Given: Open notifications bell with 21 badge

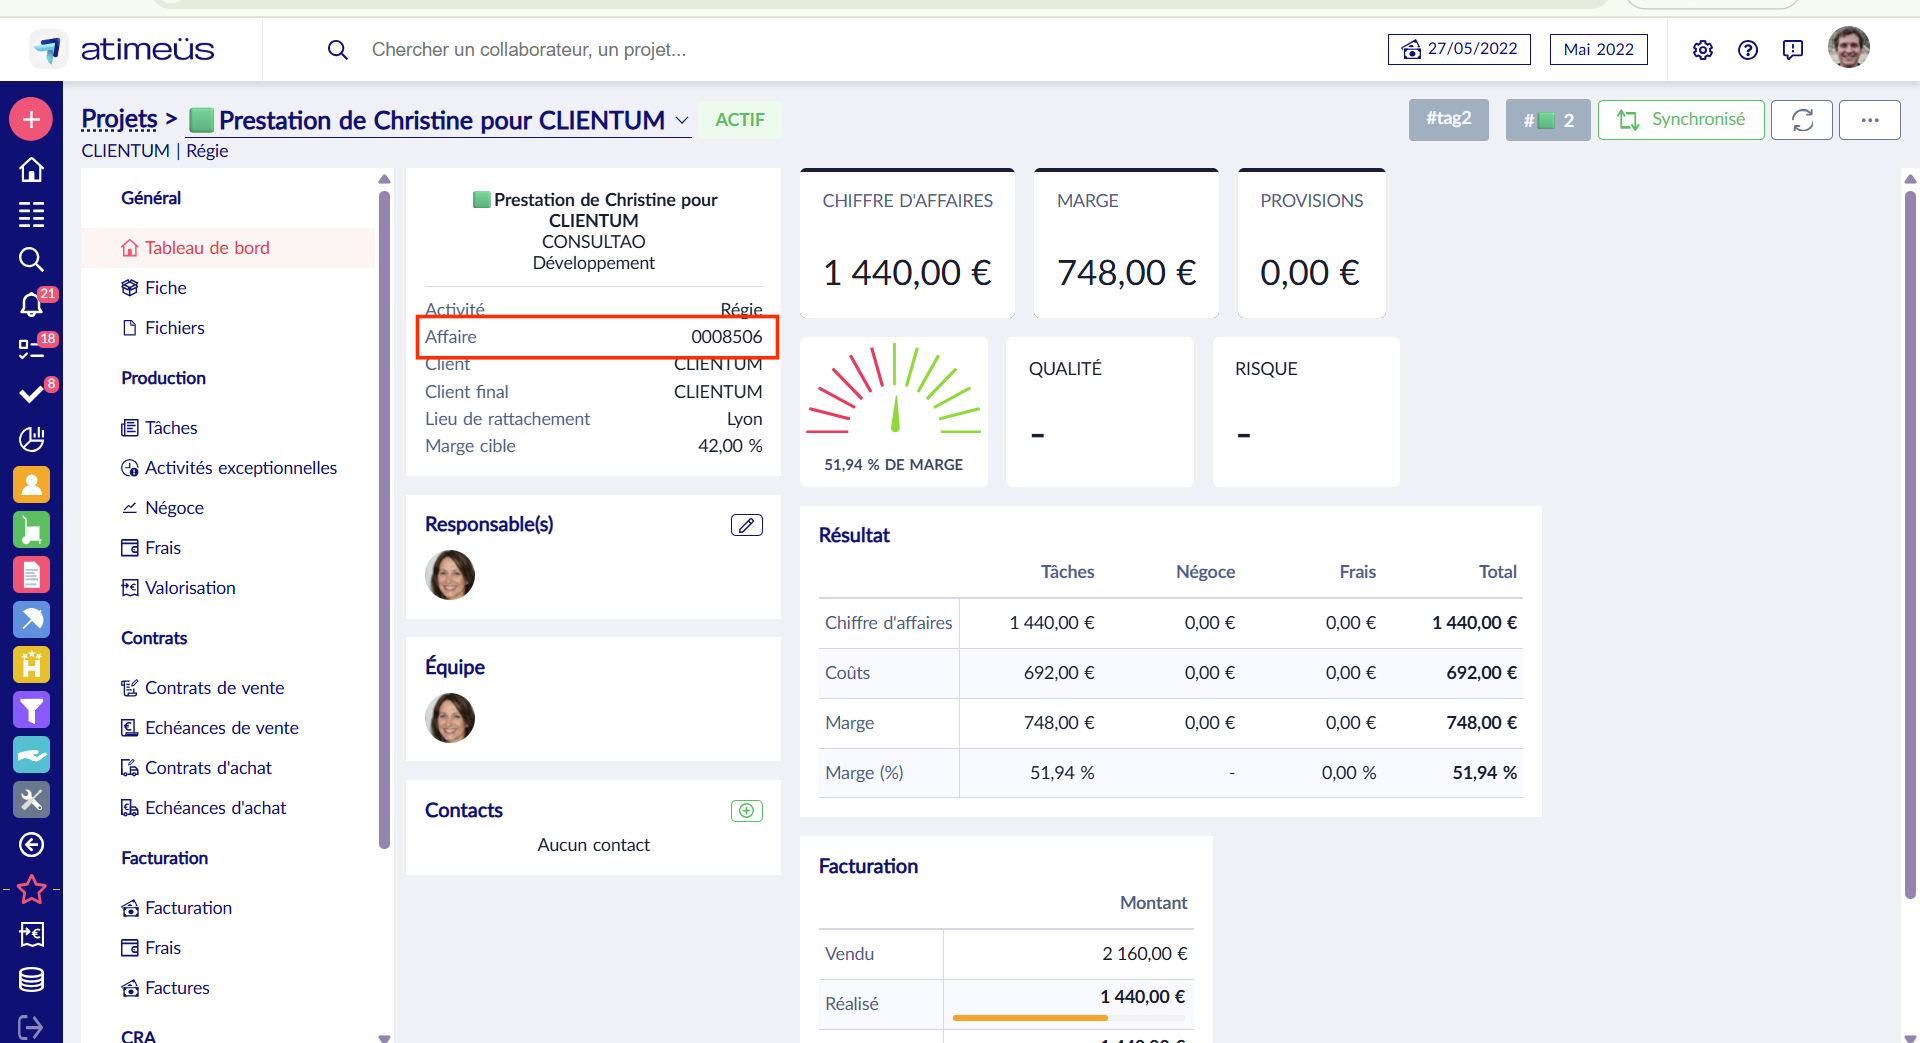Looking at the screenshot, I should tap(31, 304).
